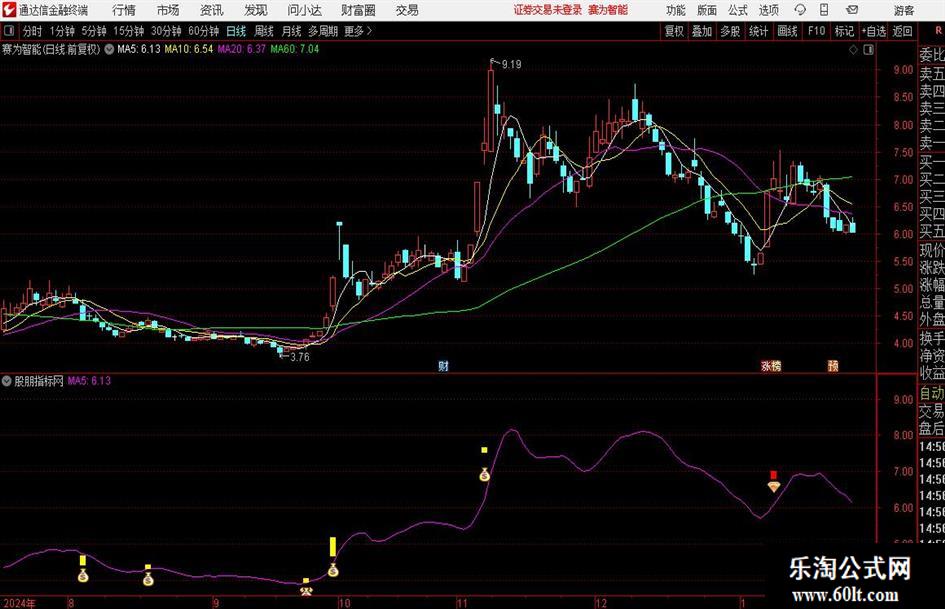Image resolution: width=945 pixels, height=609 pixels.
Task: Switch to 5分钟 period
Action: click(x=93, y=31)
